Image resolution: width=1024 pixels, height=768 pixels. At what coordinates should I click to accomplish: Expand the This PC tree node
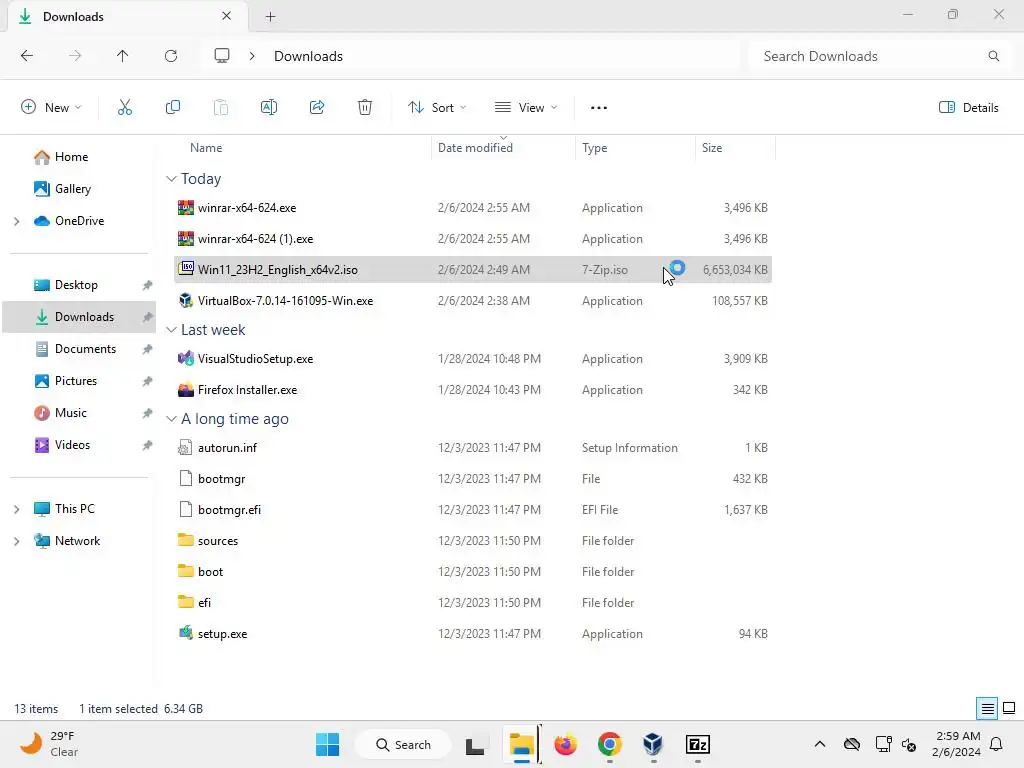point(17,509)
